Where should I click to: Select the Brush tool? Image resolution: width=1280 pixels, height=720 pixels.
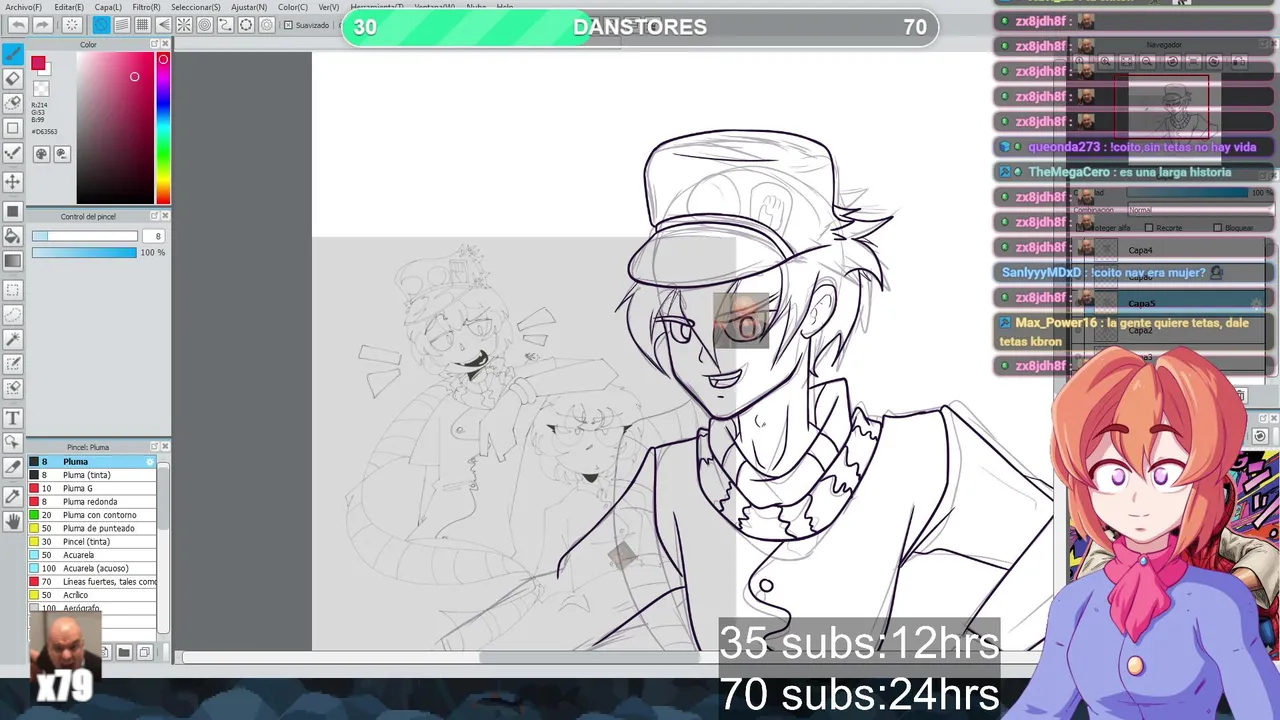coord(13,54)
